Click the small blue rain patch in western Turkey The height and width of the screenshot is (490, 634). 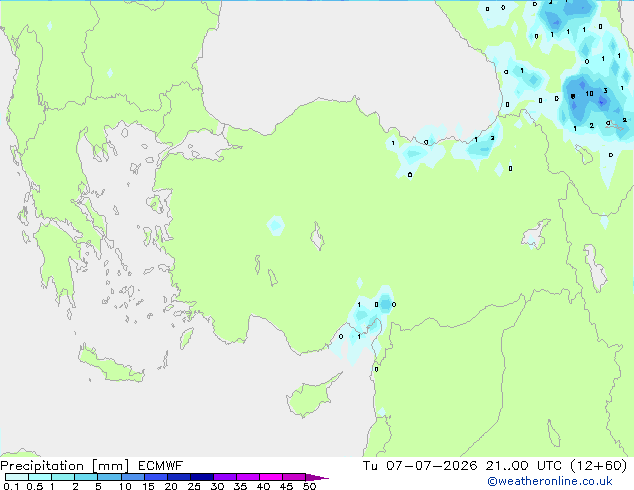[276, 226]
